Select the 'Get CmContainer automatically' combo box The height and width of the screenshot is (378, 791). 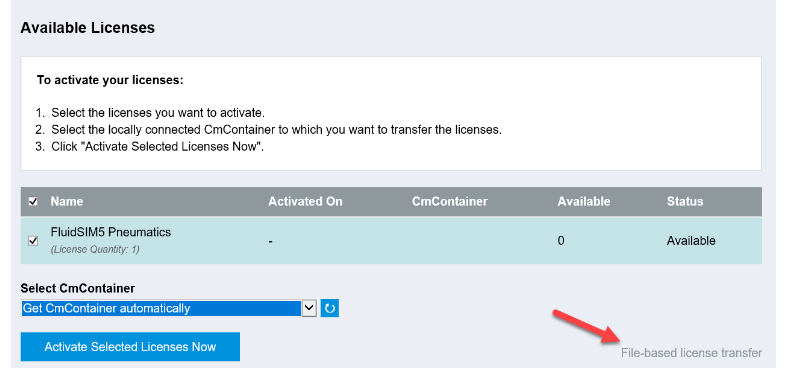click(x=168, y=308)
